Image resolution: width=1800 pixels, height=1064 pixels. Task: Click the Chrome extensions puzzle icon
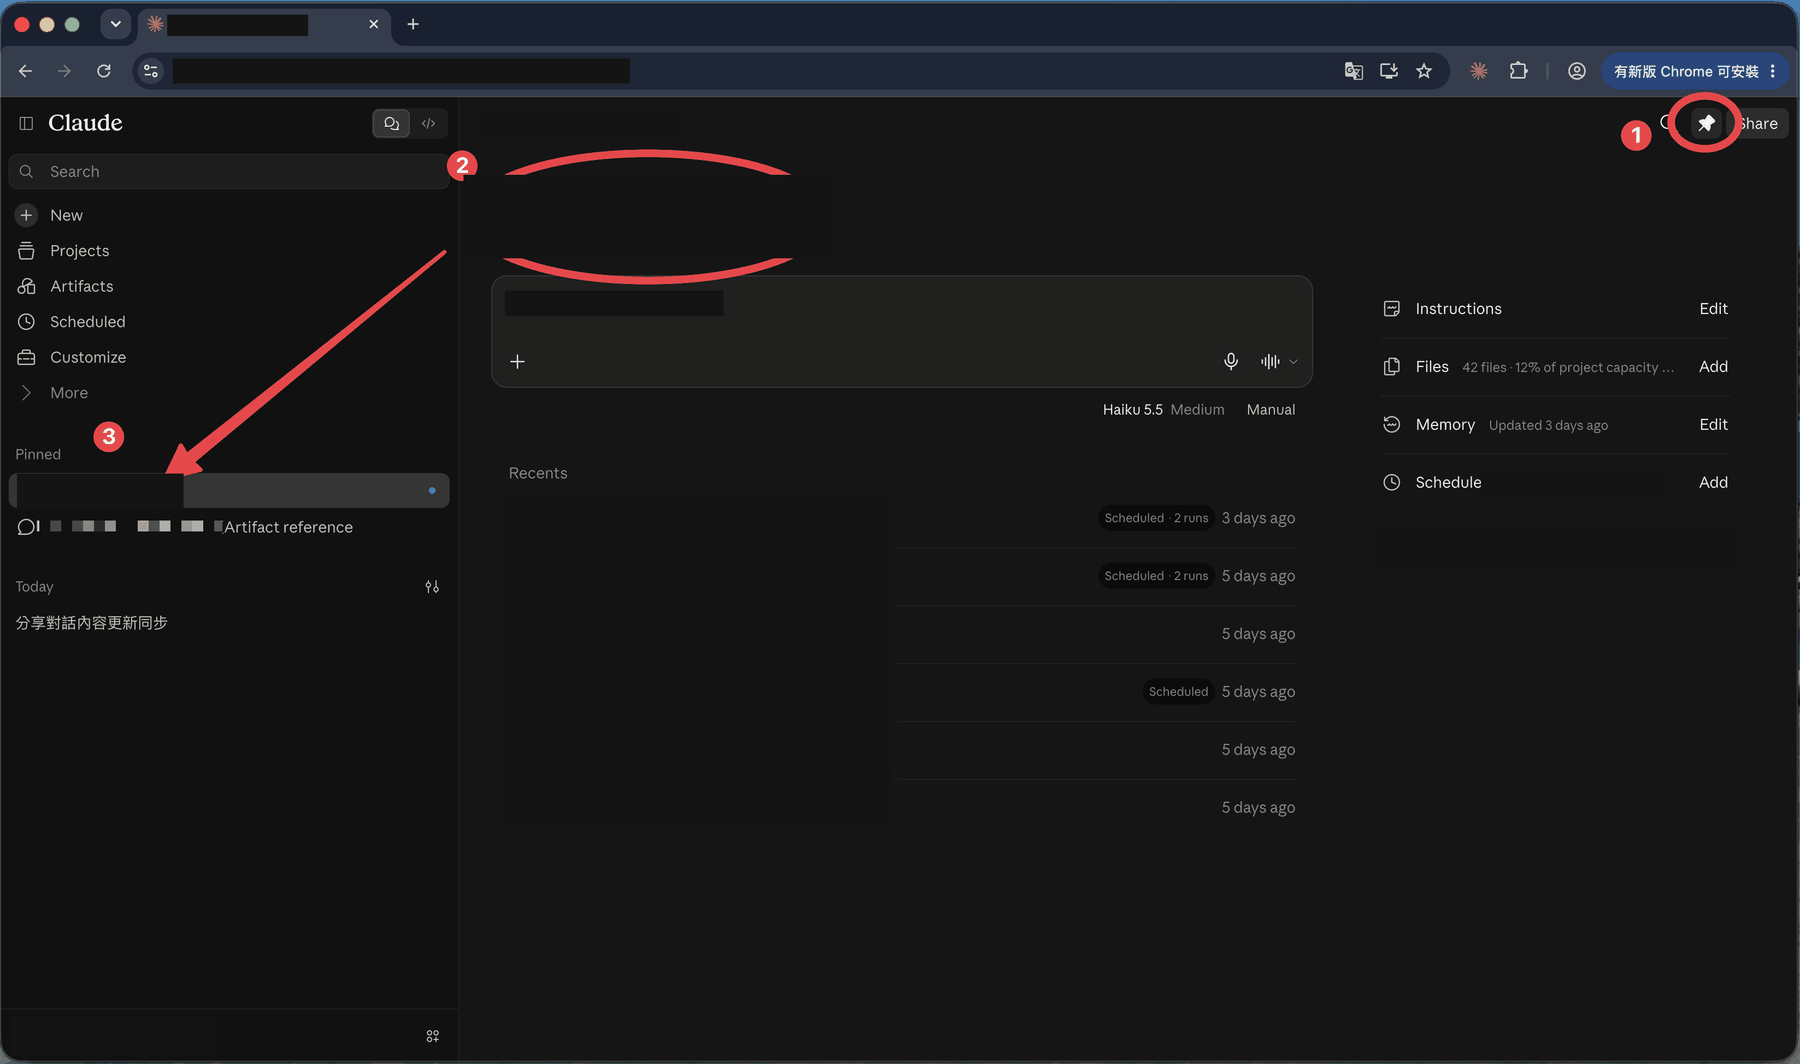click(1518, 71)
